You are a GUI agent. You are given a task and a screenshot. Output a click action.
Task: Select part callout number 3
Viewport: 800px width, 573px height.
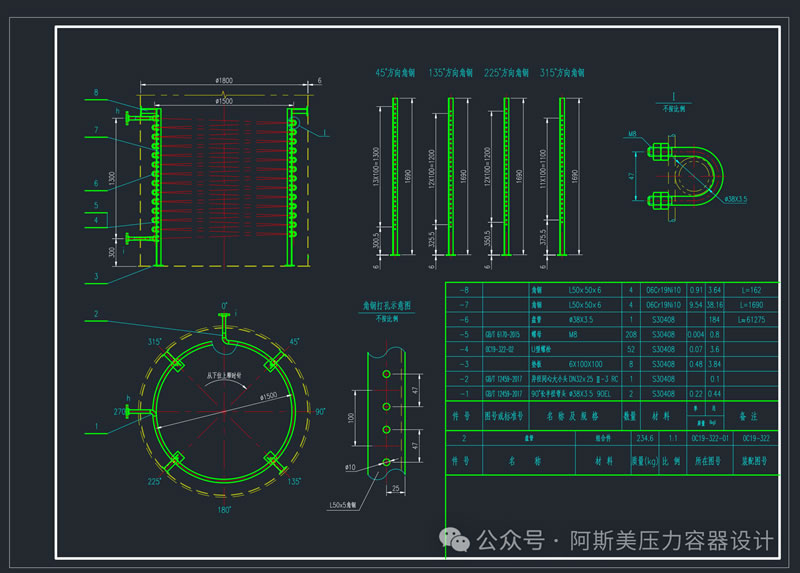click(x=95, y=276)
